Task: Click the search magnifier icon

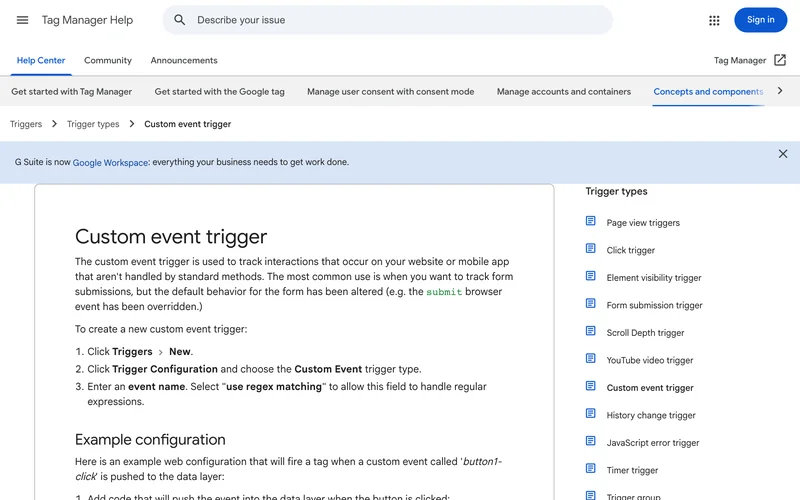Action: 179,20
